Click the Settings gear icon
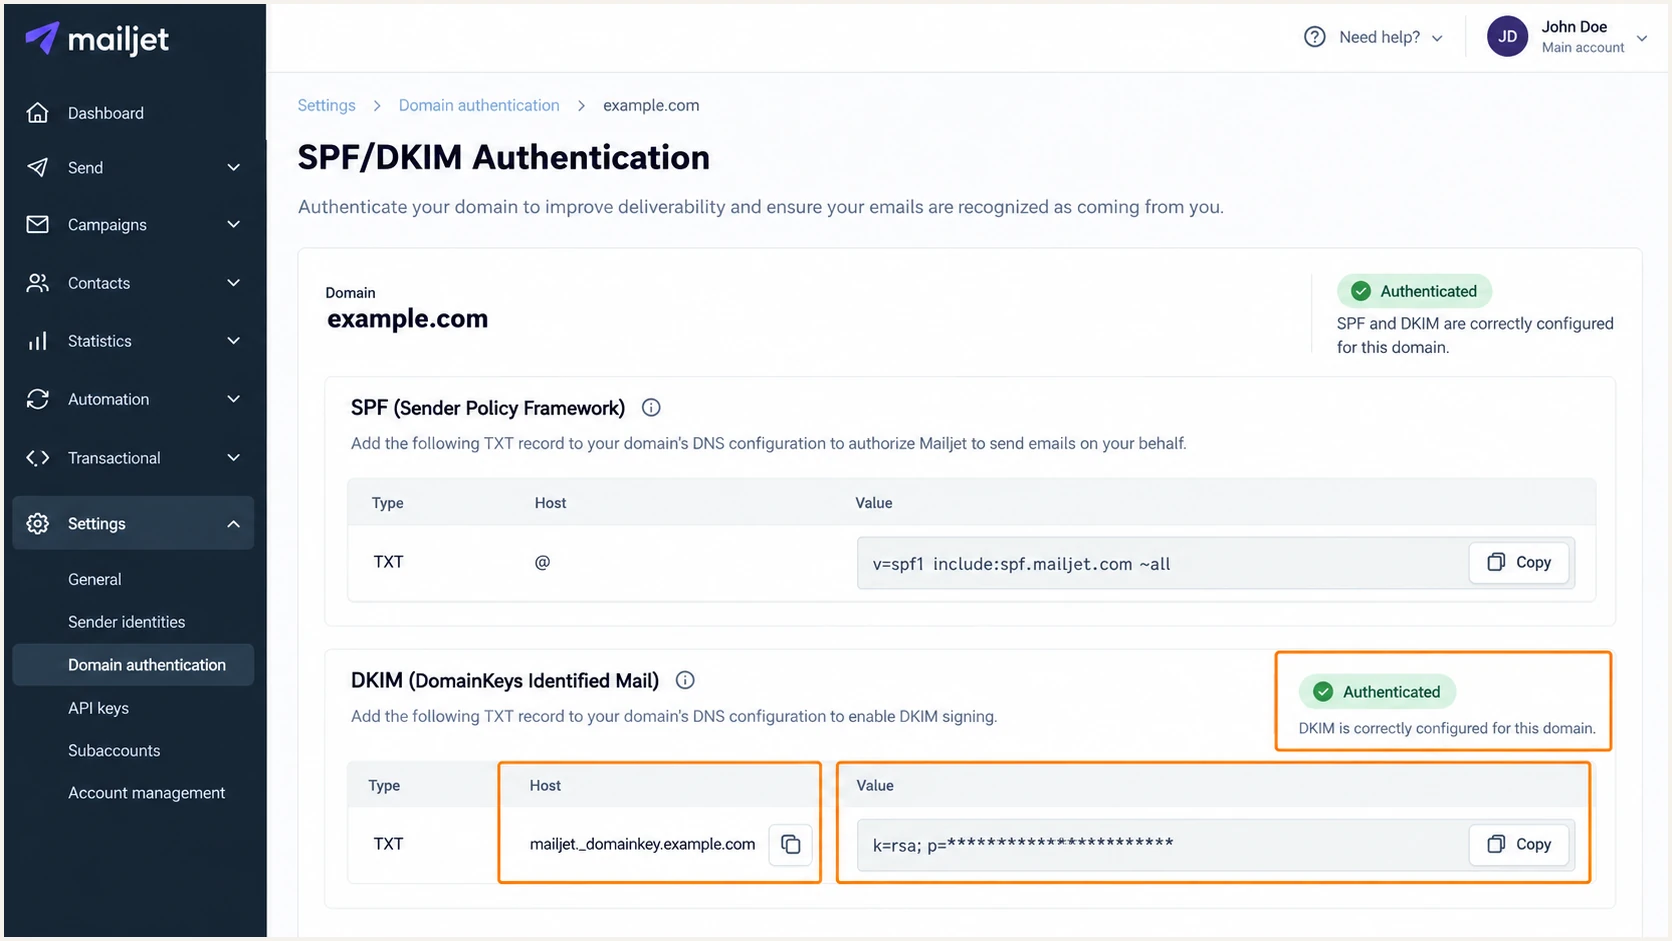 point(38,523)
